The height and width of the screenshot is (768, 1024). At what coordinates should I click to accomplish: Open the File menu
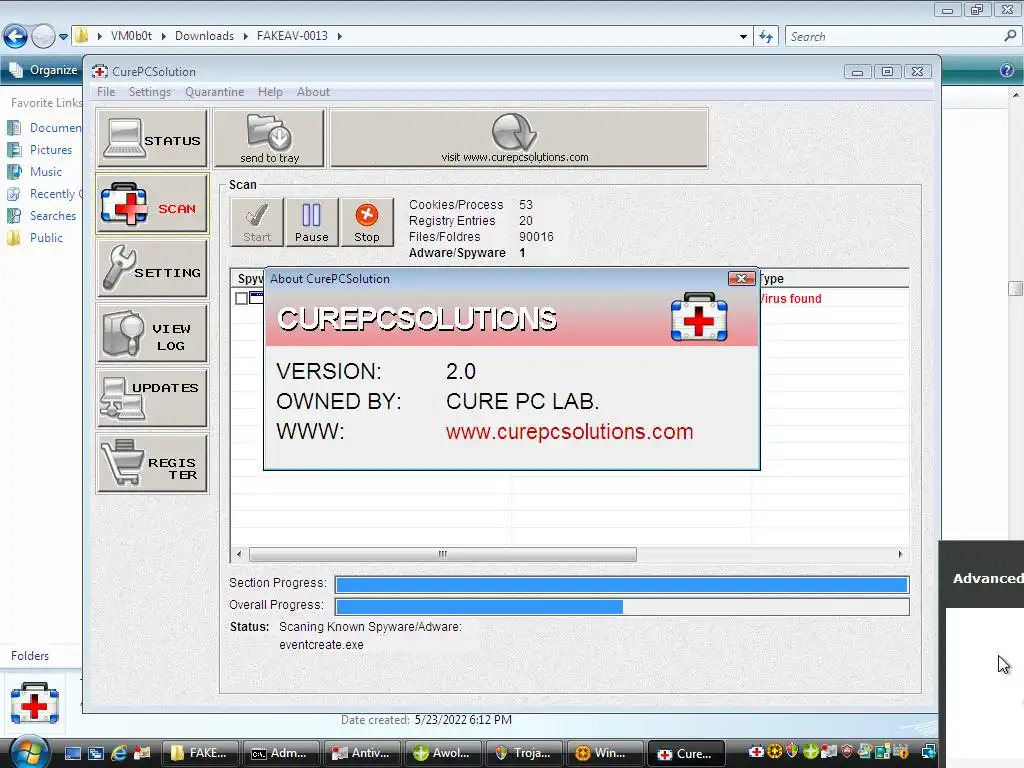click(x=106, y=92)
